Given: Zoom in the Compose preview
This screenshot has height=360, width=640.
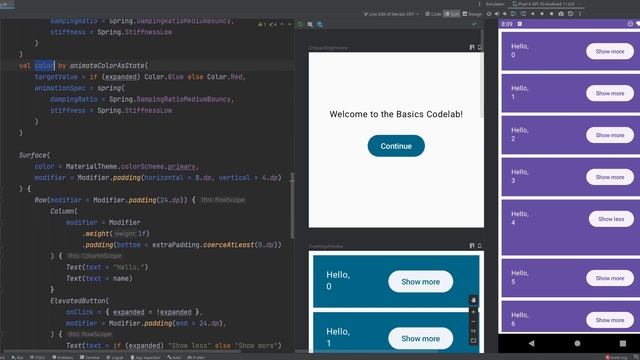Looking at the screenshot, I should pyautogui.click(x=473, y=312).
